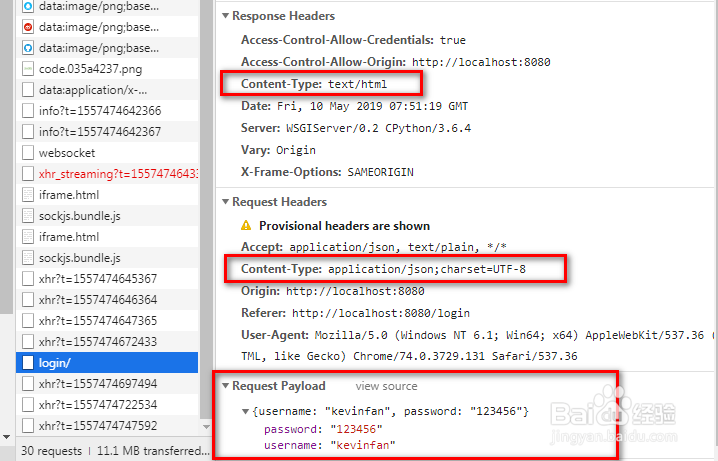Click the X-Frame-Options SAMEORIGIN line
The height and width of the screenshot is (461, 718).
point(327,172)
